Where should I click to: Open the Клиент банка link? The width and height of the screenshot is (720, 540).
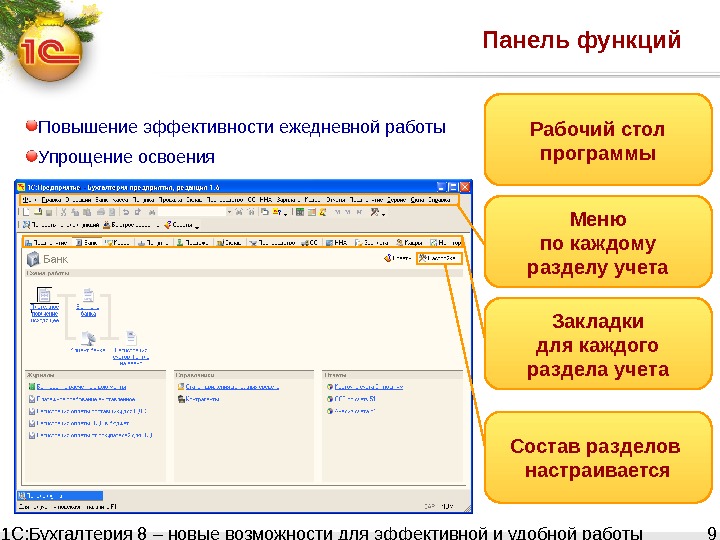88,350
